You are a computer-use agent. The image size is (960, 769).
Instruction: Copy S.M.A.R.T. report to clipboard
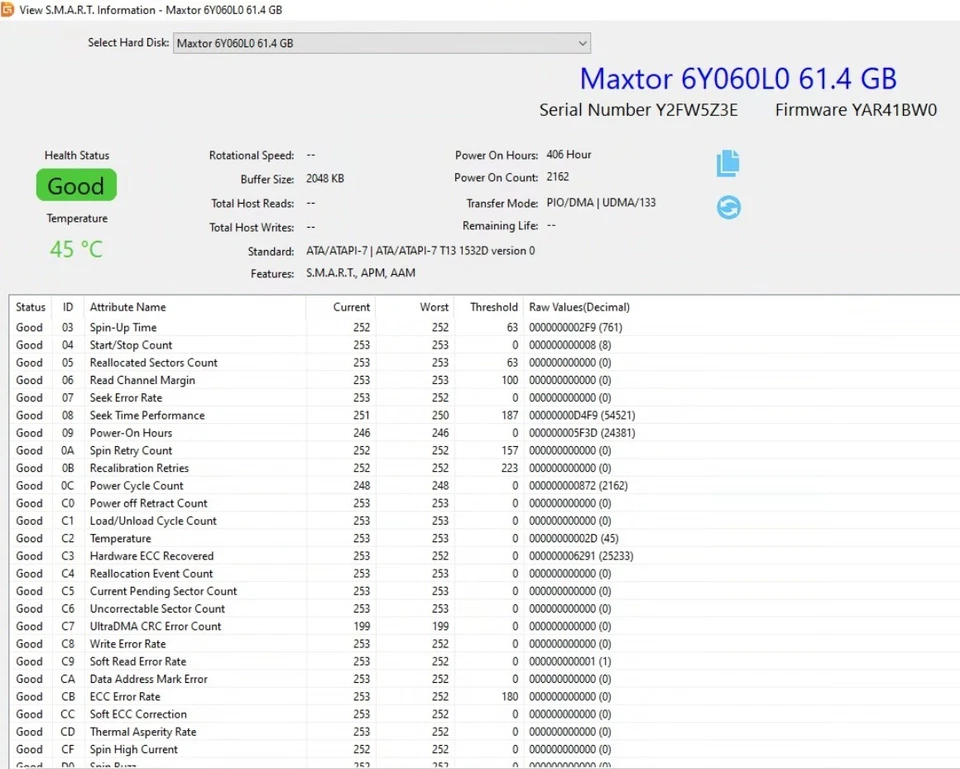pos(728,163)
